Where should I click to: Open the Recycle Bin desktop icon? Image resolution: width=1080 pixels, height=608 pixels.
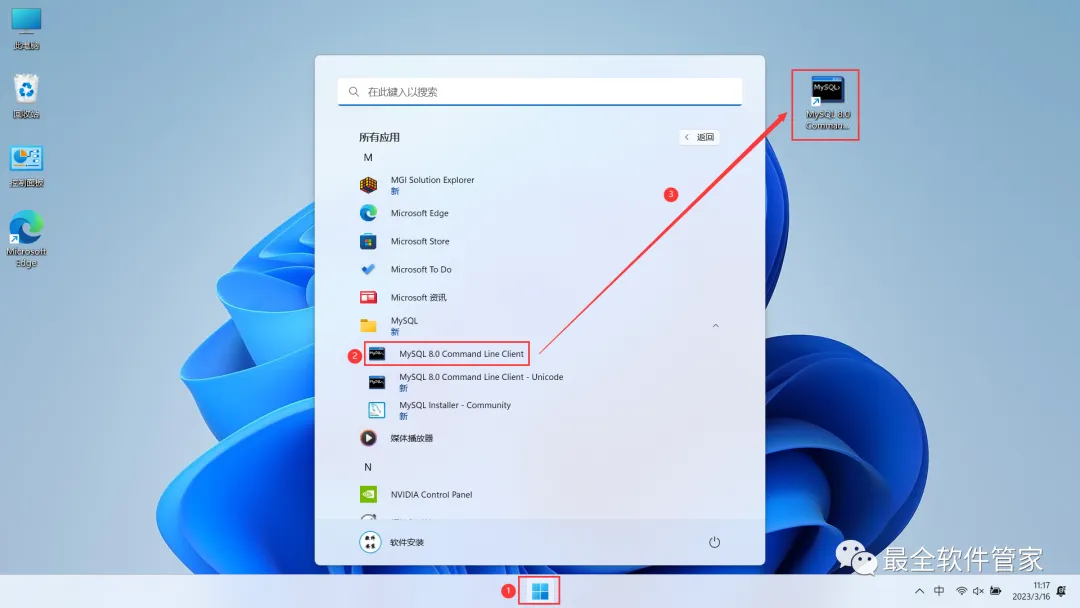(26, 96)
